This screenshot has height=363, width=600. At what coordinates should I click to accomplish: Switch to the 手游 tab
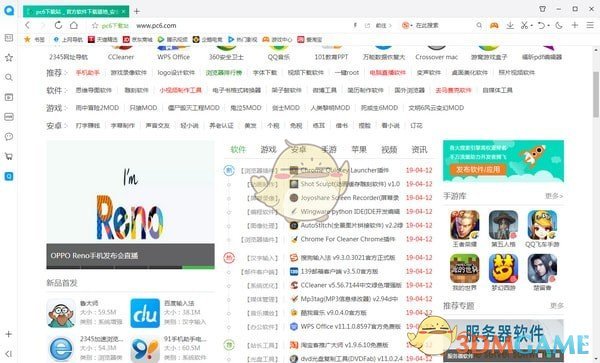tap(329, 150)
